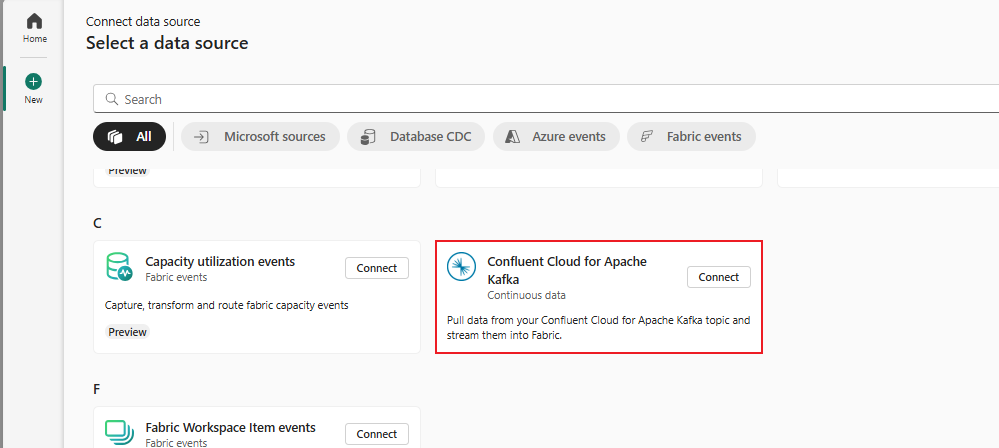Viewport: 999px width, 448px height.
Task: Click the Capacity utilization events title
Action: tap(220, 261)
